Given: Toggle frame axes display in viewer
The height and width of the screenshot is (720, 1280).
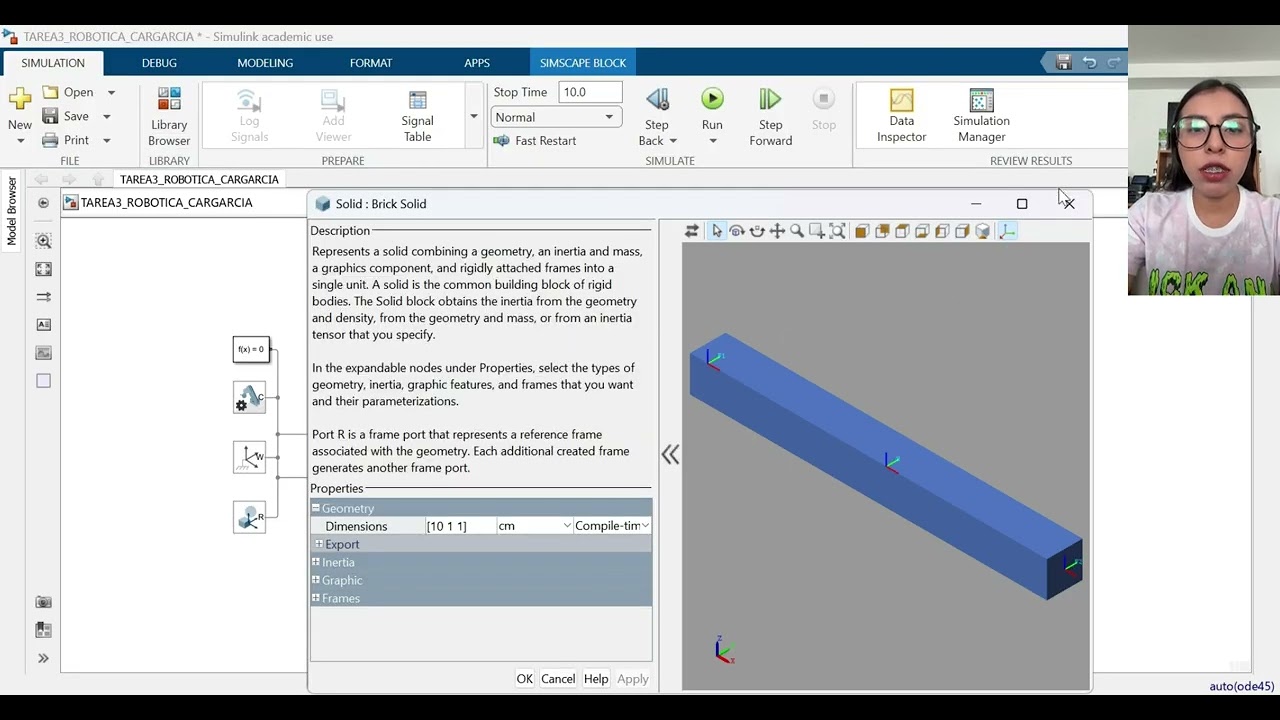Looking at the screenshot, I should [x=1007, y=231].
